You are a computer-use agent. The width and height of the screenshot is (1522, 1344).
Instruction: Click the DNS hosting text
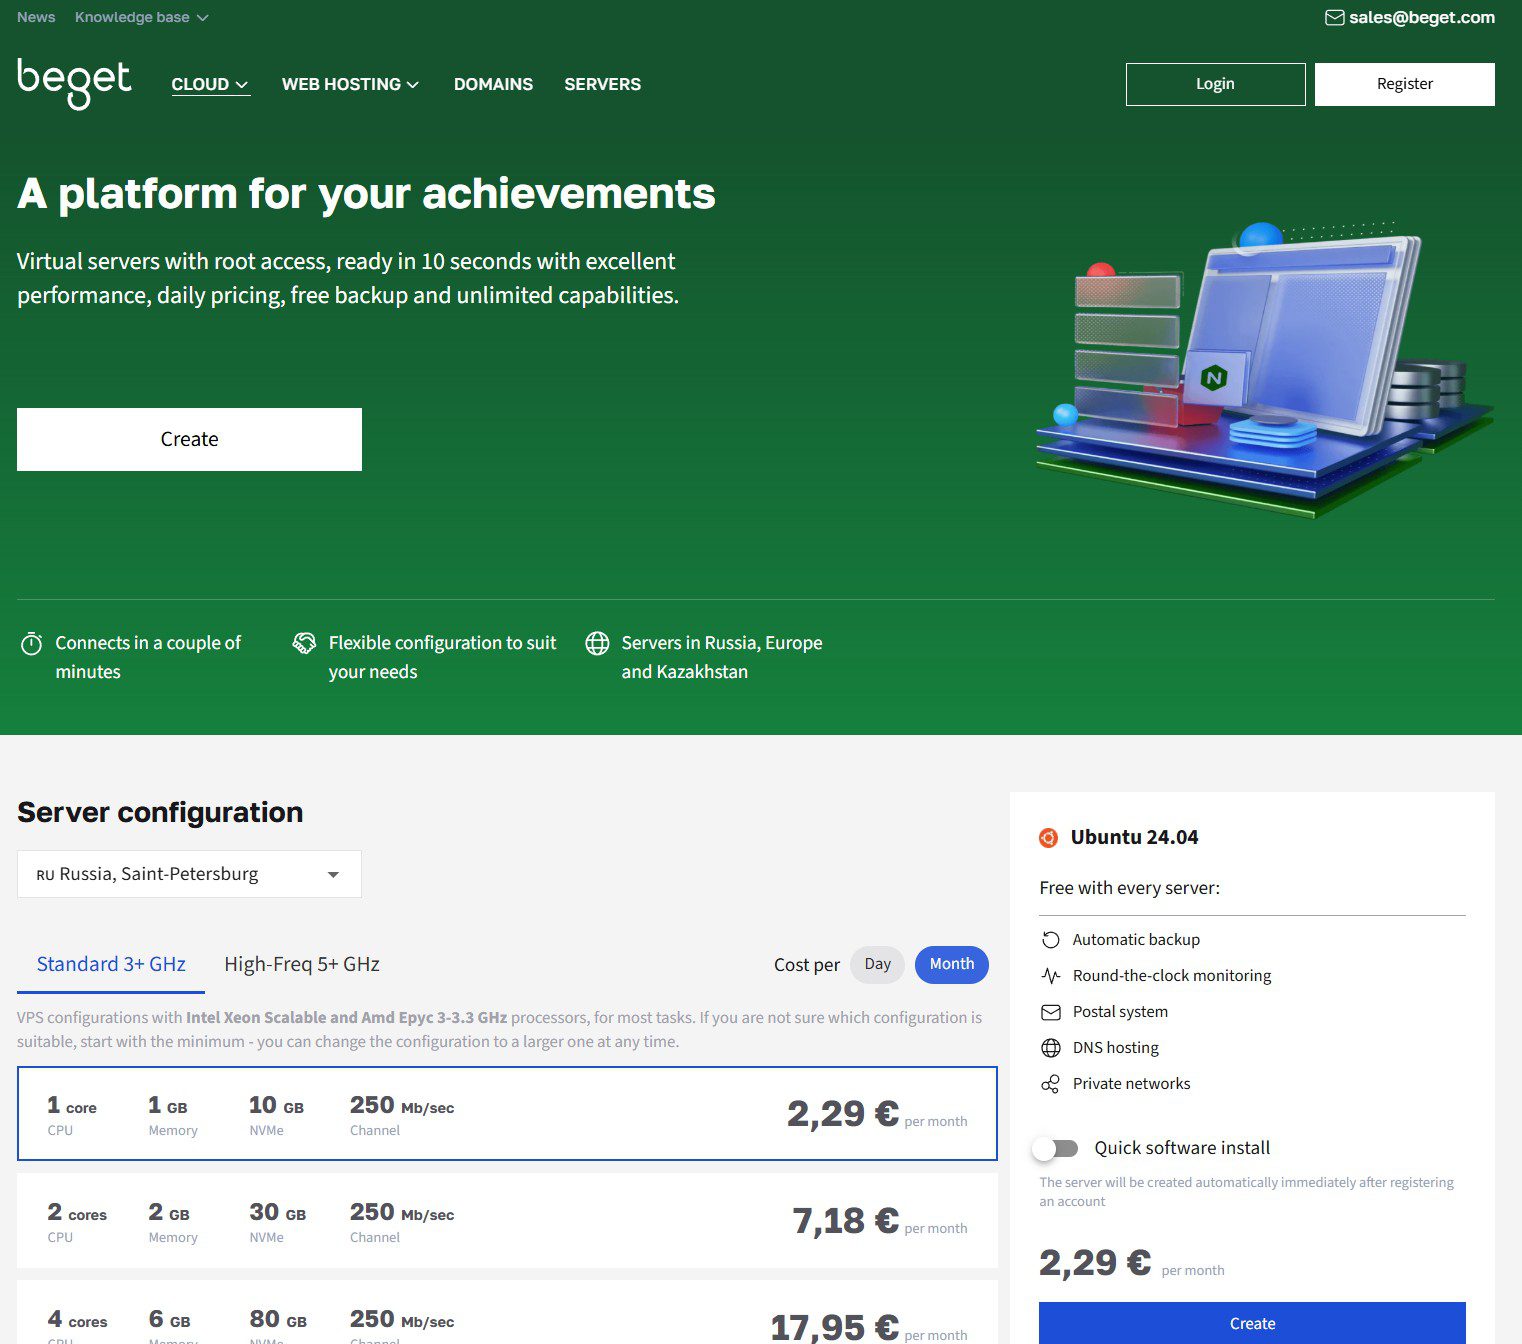(x=1116, y=1048)
